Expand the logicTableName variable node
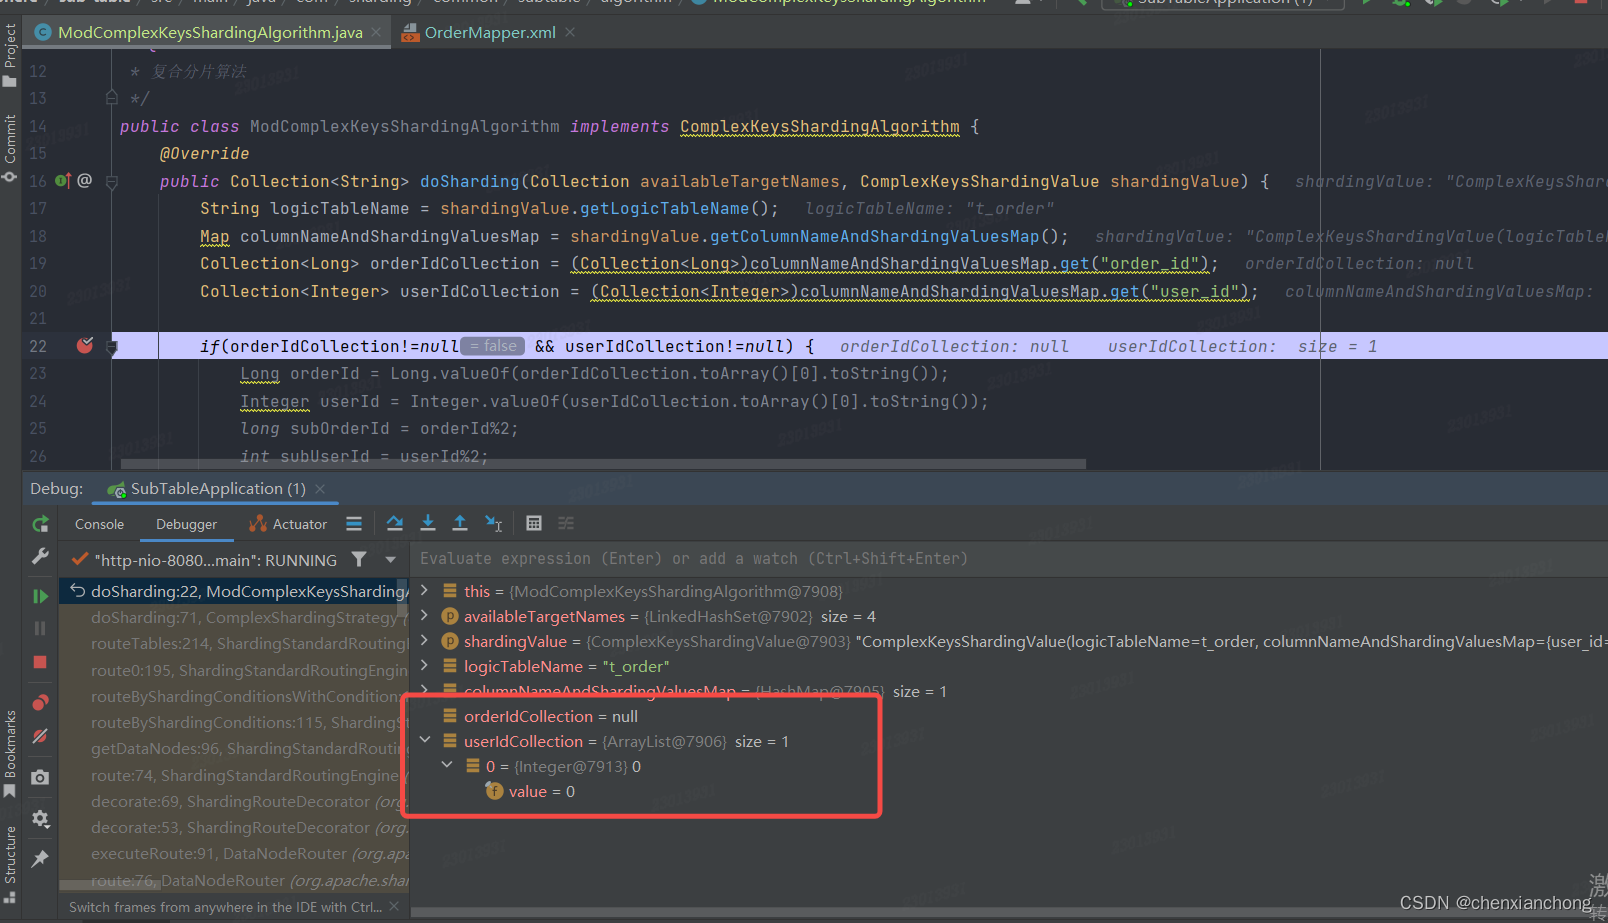This screenshot has width=1608, height=923. click(x=425, y=666)
